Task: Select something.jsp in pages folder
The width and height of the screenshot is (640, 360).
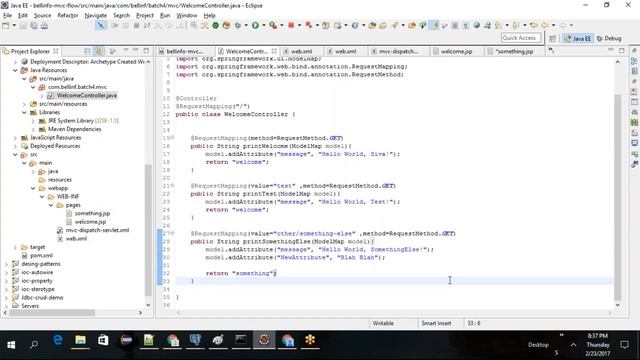Action: click(92, 213)
